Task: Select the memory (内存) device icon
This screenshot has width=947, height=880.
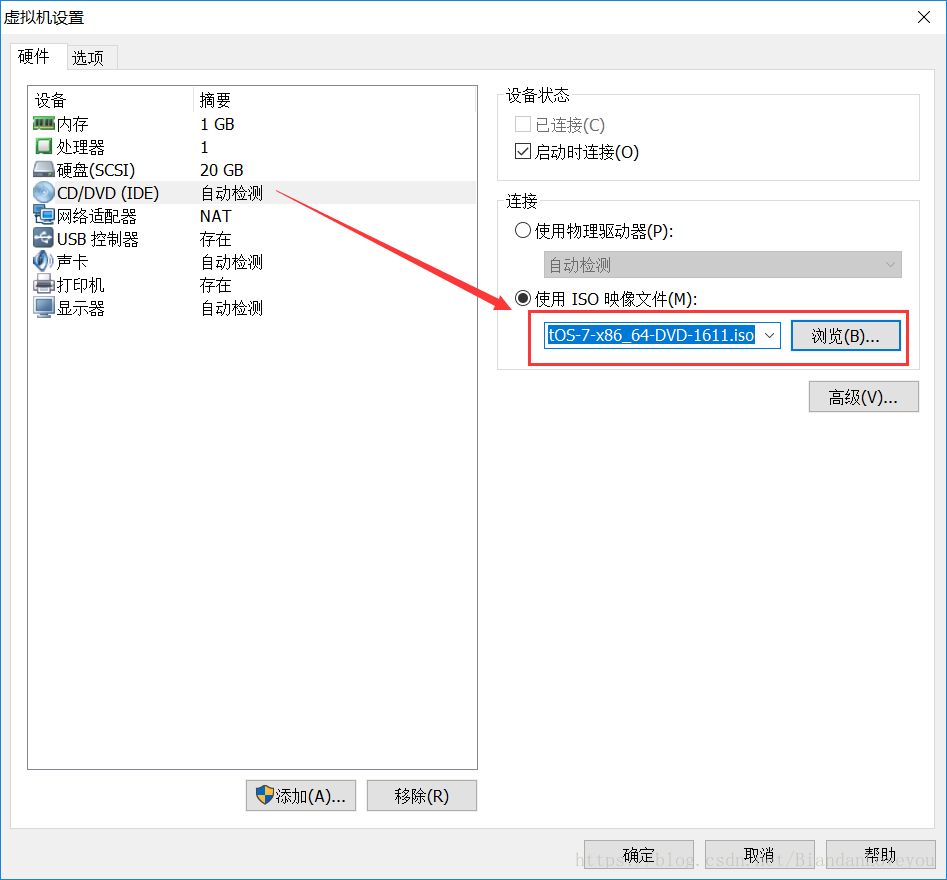Action: pyautogui.click(x=43, y=124)
